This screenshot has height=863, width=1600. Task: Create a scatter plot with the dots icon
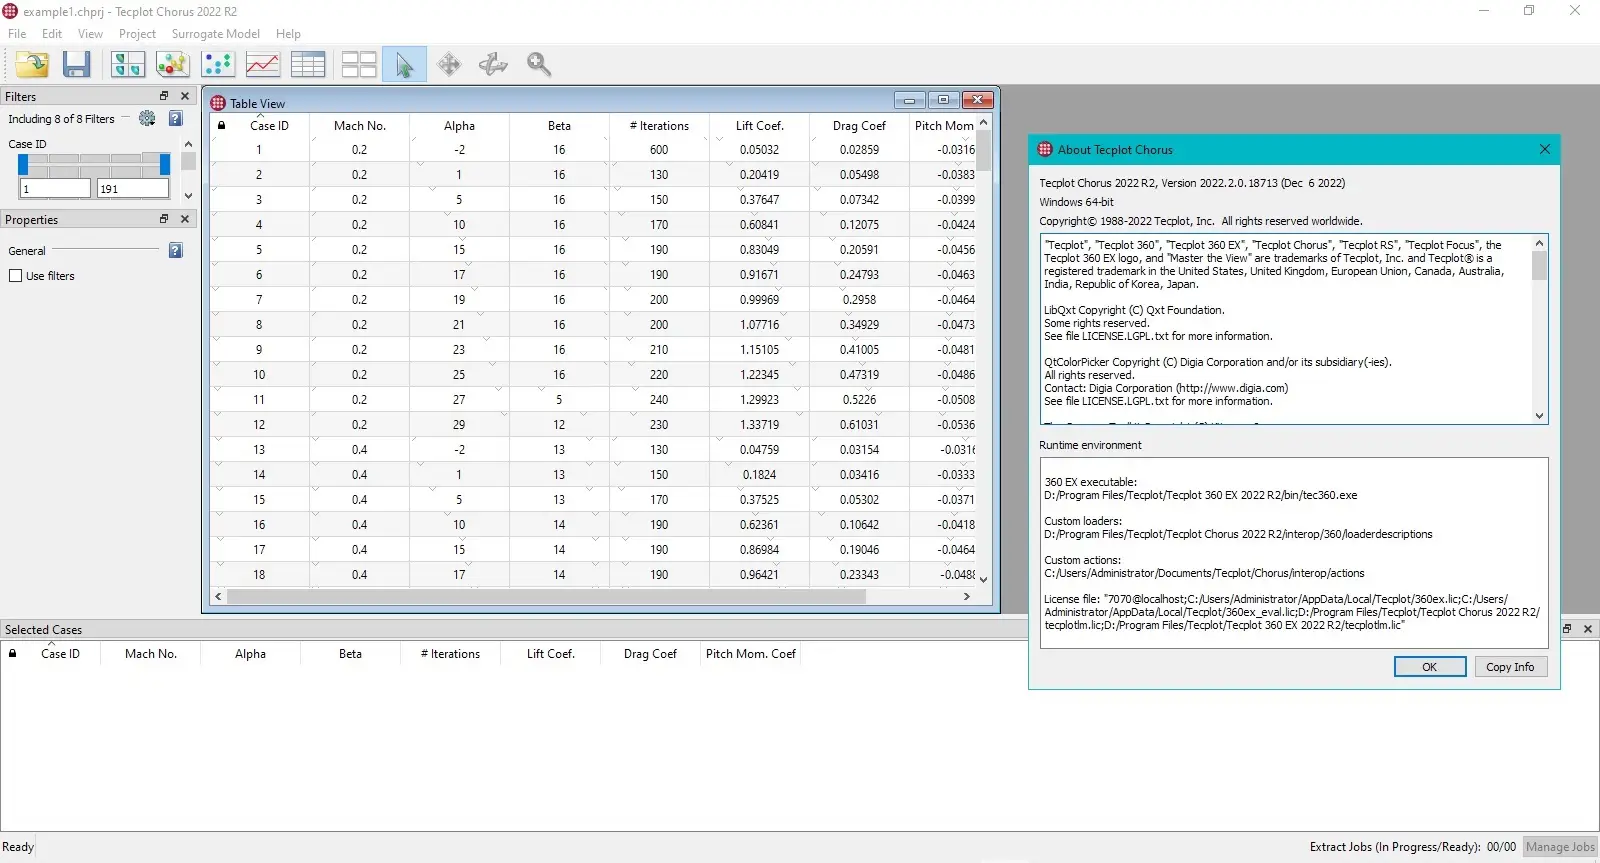click(217, 64)
